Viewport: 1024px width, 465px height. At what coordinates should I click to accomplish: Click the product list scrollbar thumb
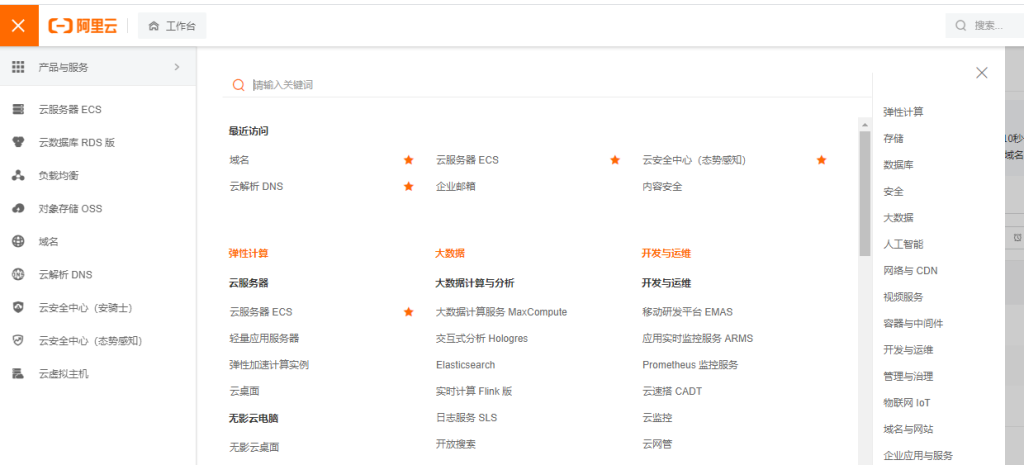coord(865,193)
